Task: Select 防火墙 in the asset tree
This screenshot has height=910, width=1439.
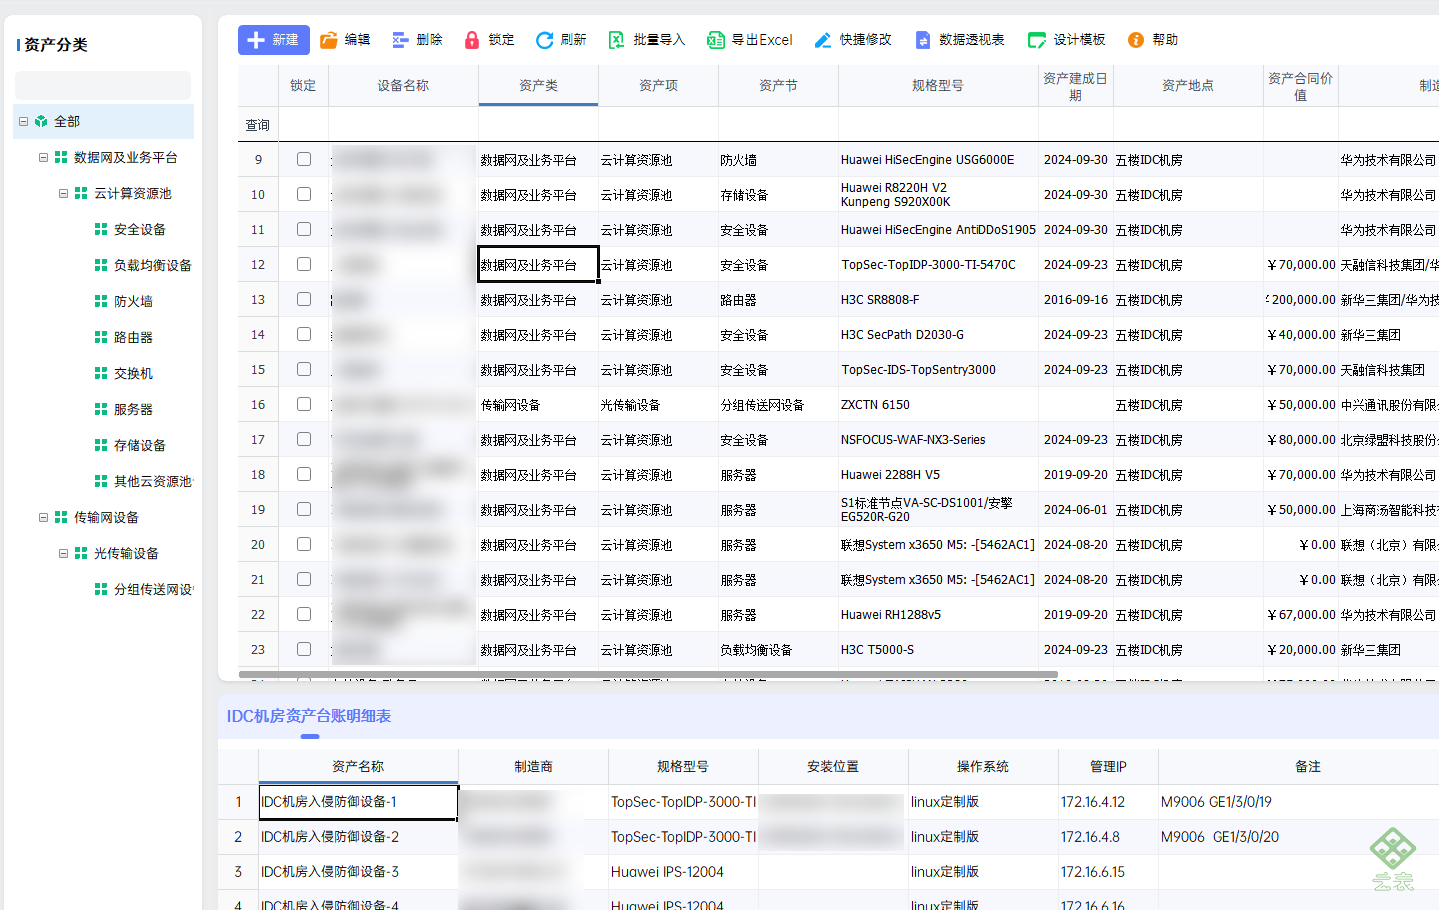Action: tap(133, 302)
